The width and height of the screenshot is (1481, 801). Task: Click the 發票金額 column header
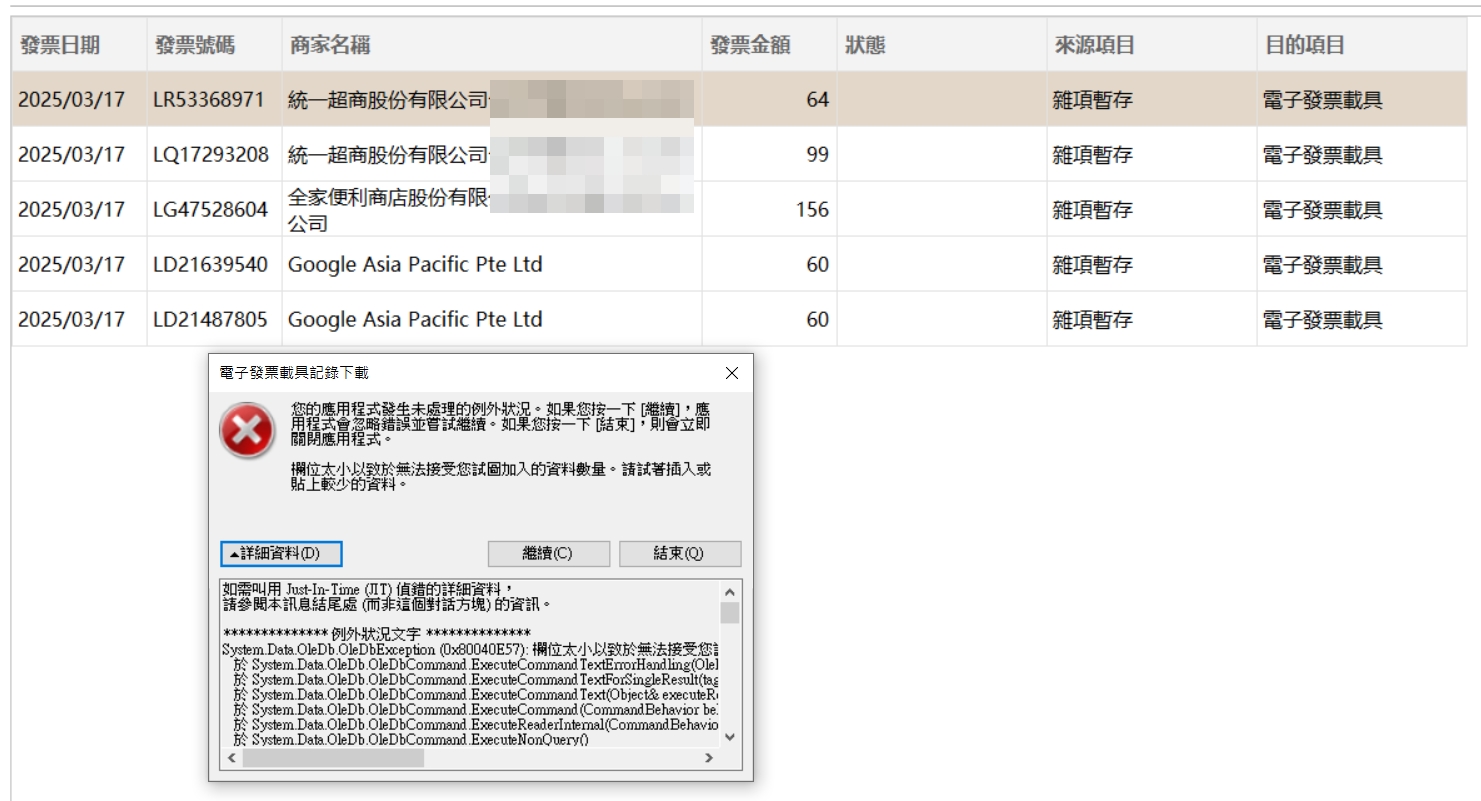[x=769, y=45]
